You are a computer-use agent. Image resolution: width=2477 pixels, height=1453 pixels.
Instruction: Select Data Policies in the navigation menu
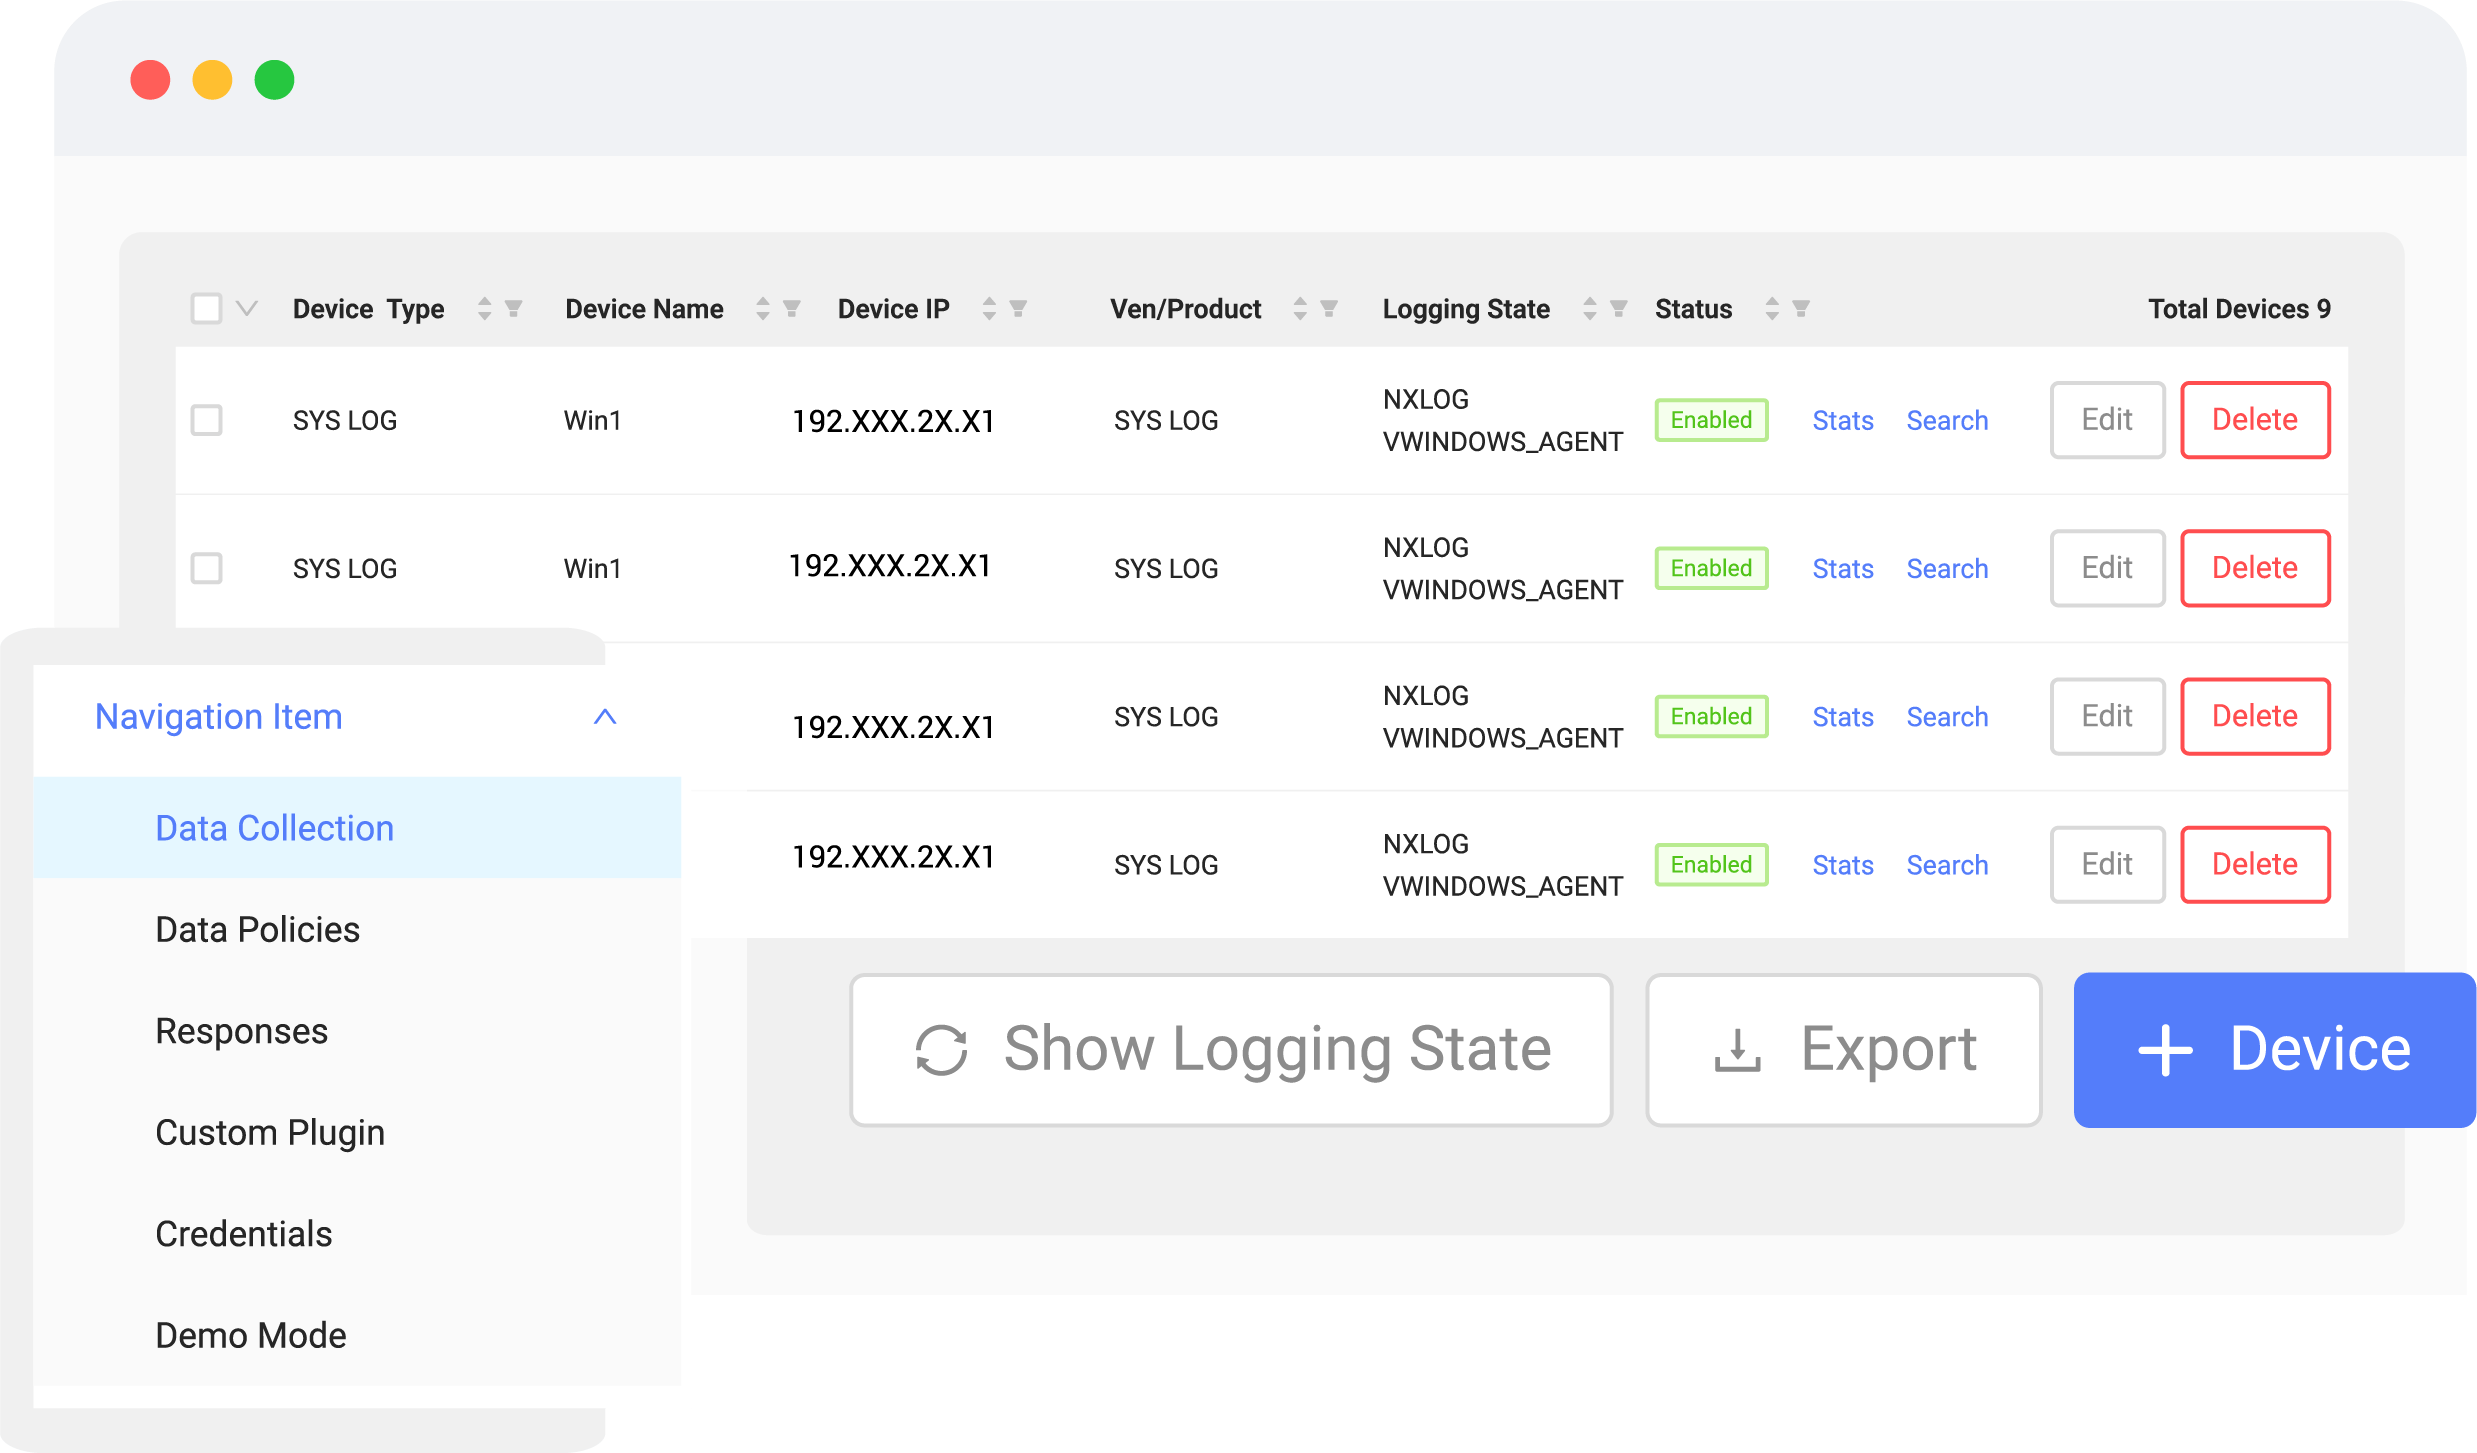click(x=257, y=929)
